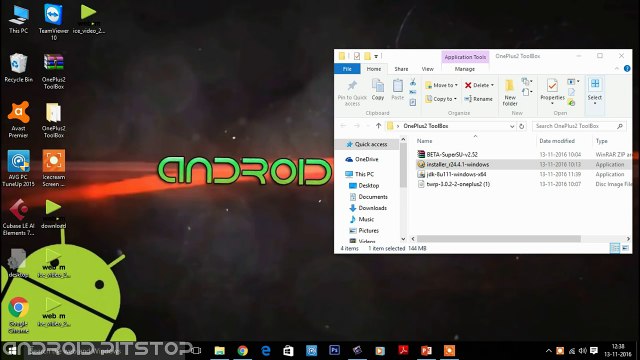Launch AVG PC TuneUp 2015 shortcut
The height and width of the screenshot is (360, 640).
click(18, 169)
